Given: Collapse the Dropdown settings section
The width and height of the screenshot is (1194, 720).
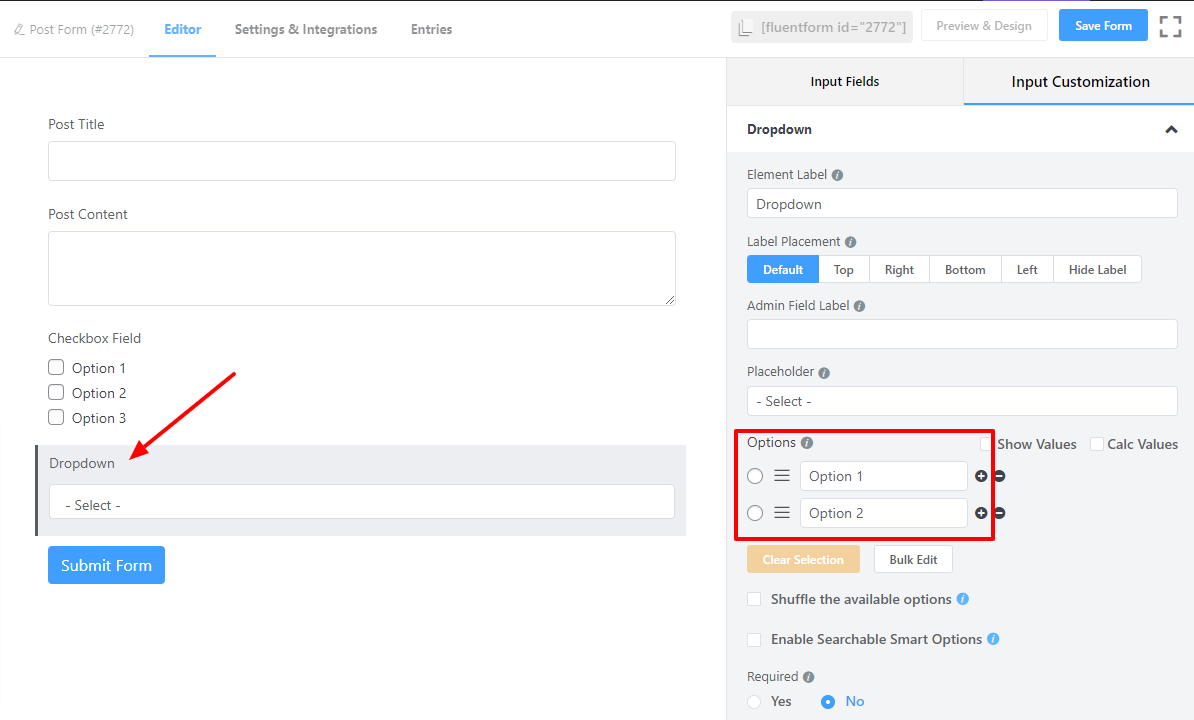Looking at the screenshot, I should (x=1171, y=130).
